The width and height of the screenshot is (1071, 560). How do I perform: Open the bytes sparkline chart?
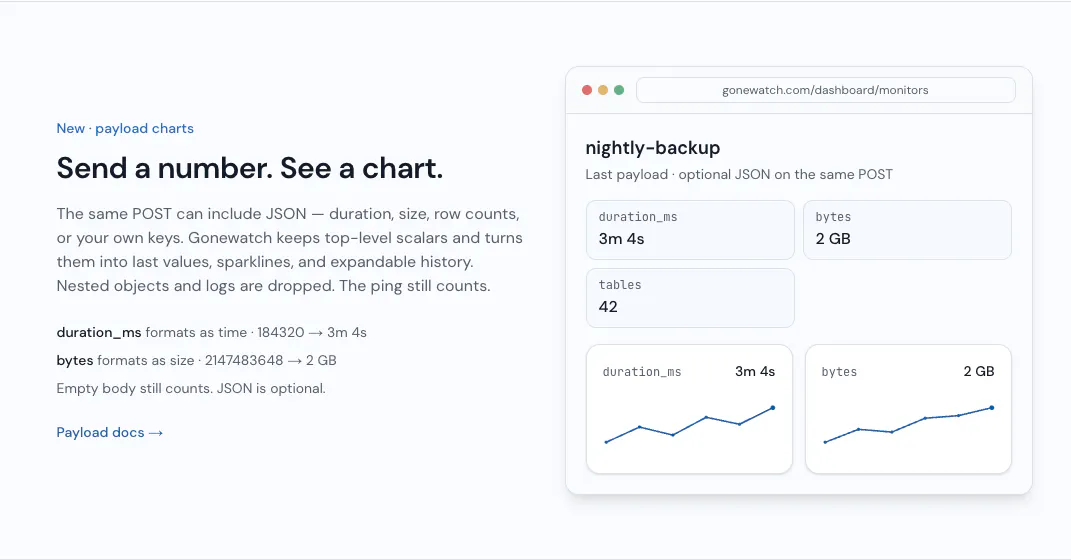pos(908,409)
